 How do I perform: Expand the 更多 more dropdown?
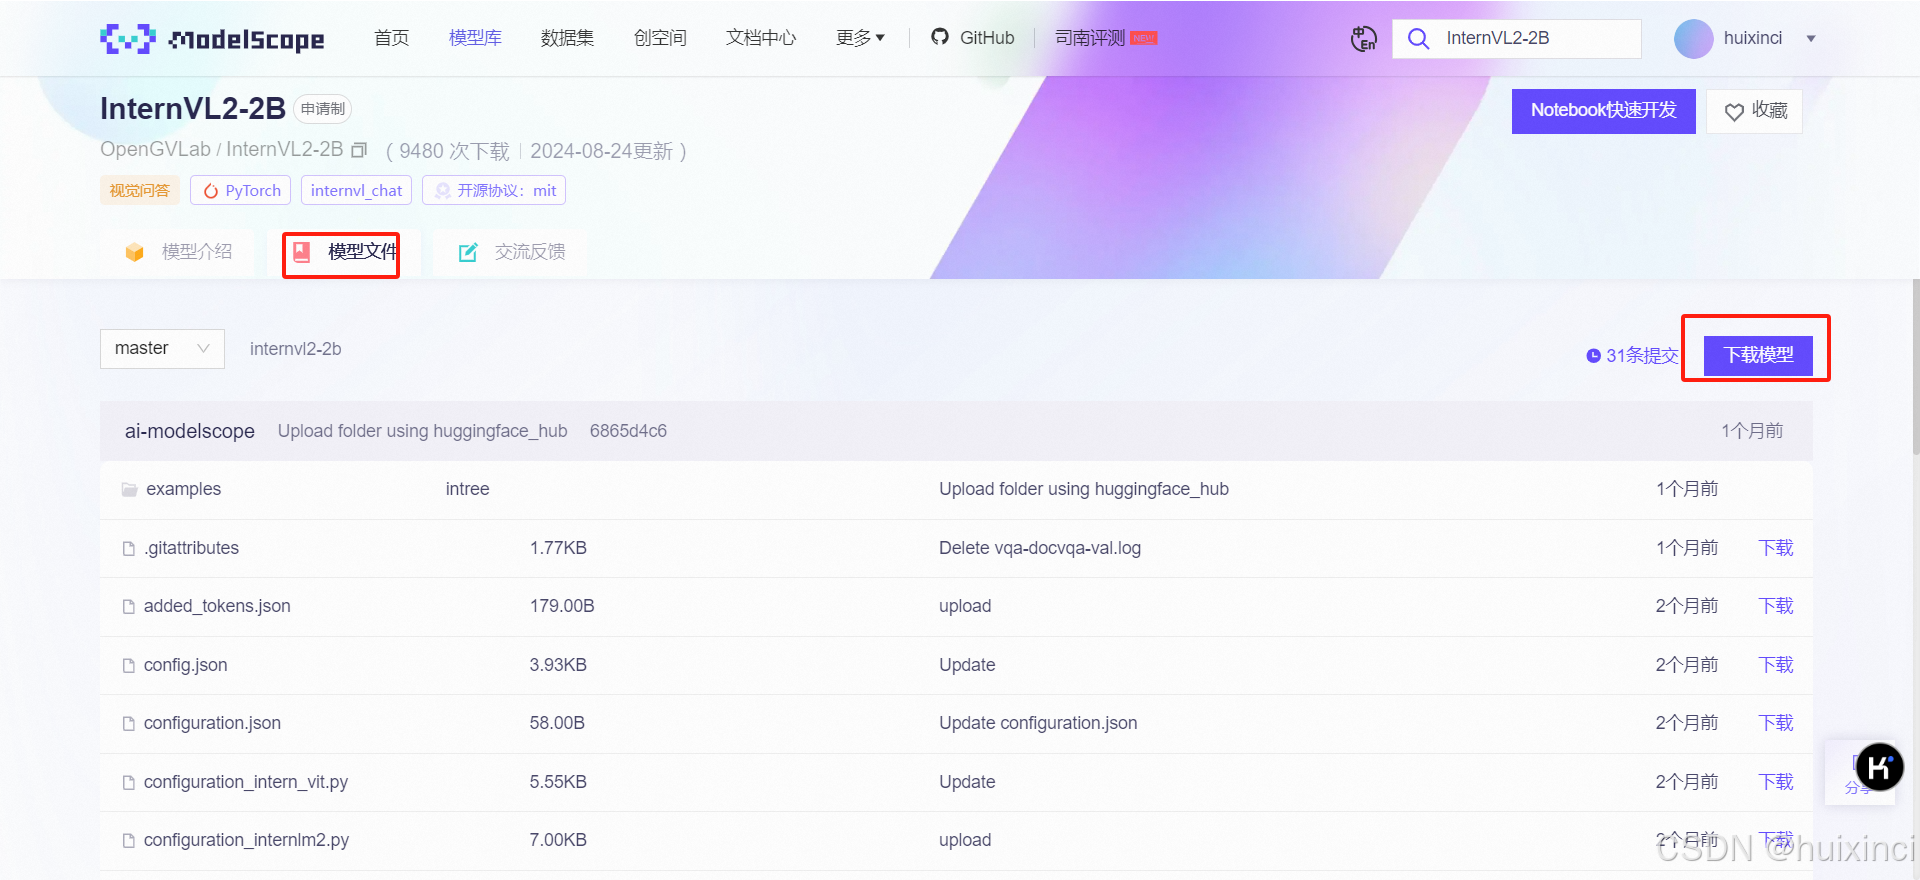860,38
